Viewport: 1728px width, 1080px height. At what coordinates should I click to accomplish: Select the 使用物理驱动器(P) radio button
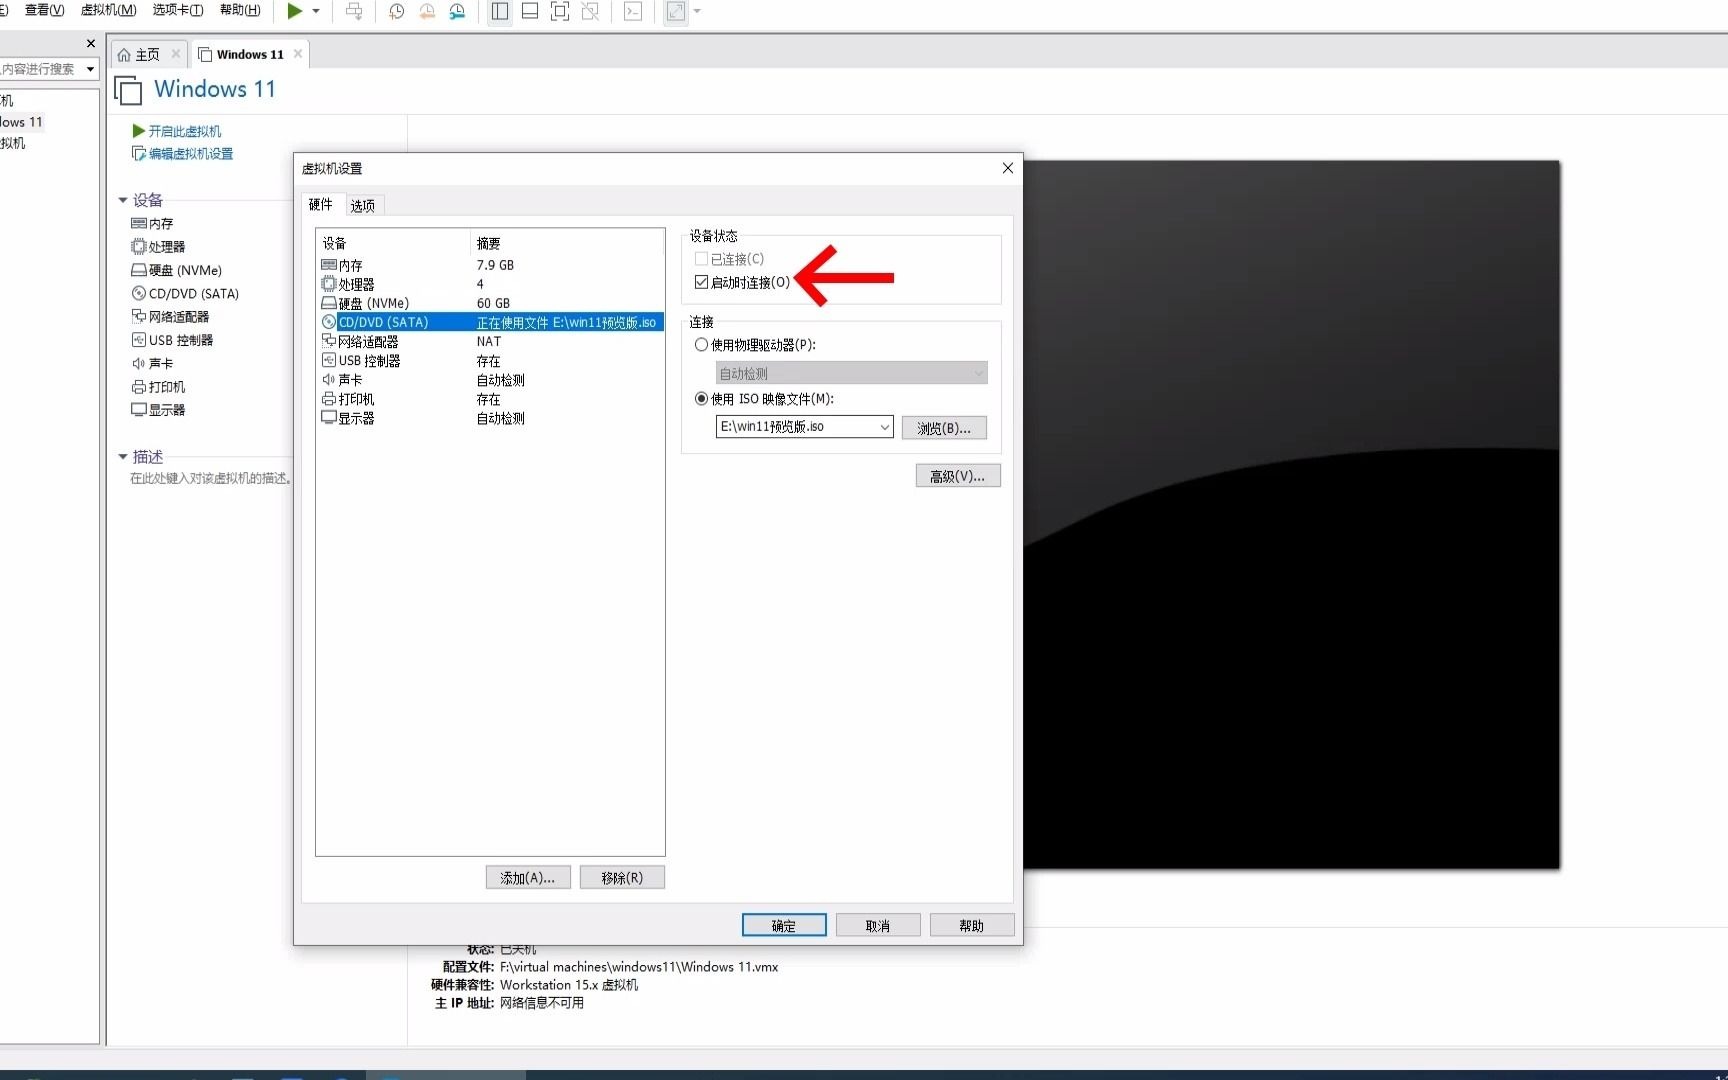click(x=701, y=344)
